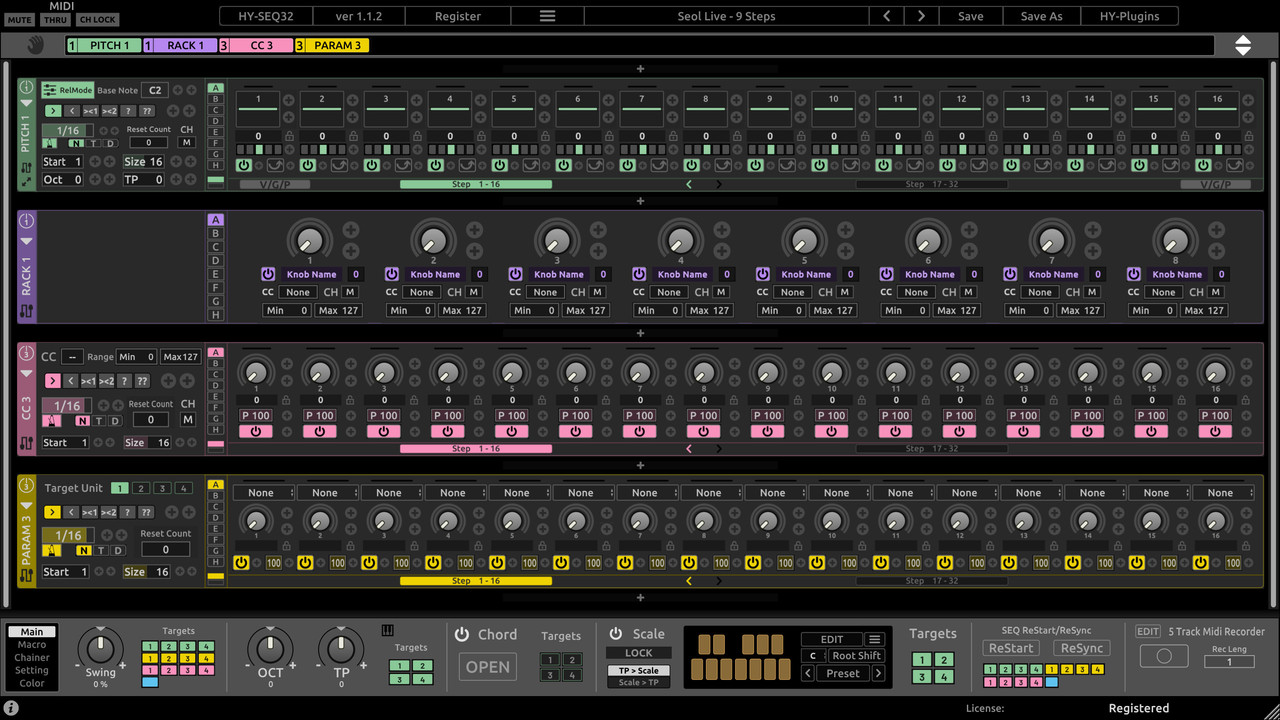Click lock icon under PITCH step 1
This screenshot has width=1280, height=720.
tap(290, 137)
